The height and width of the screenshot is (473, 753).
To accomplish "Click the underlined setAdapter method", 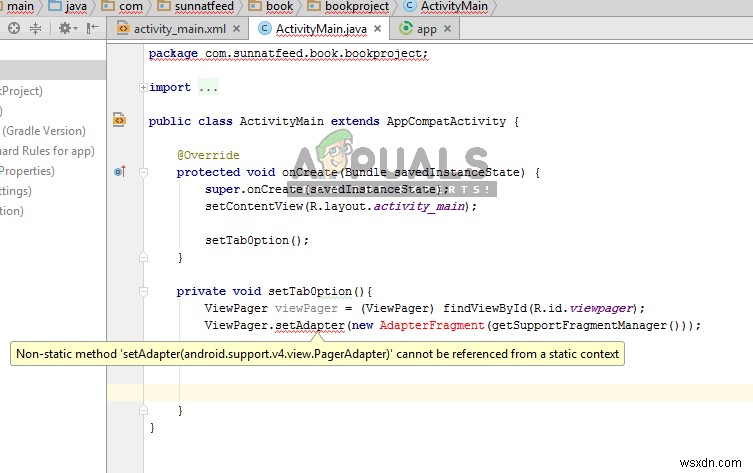I will click(x=310, y=325).
